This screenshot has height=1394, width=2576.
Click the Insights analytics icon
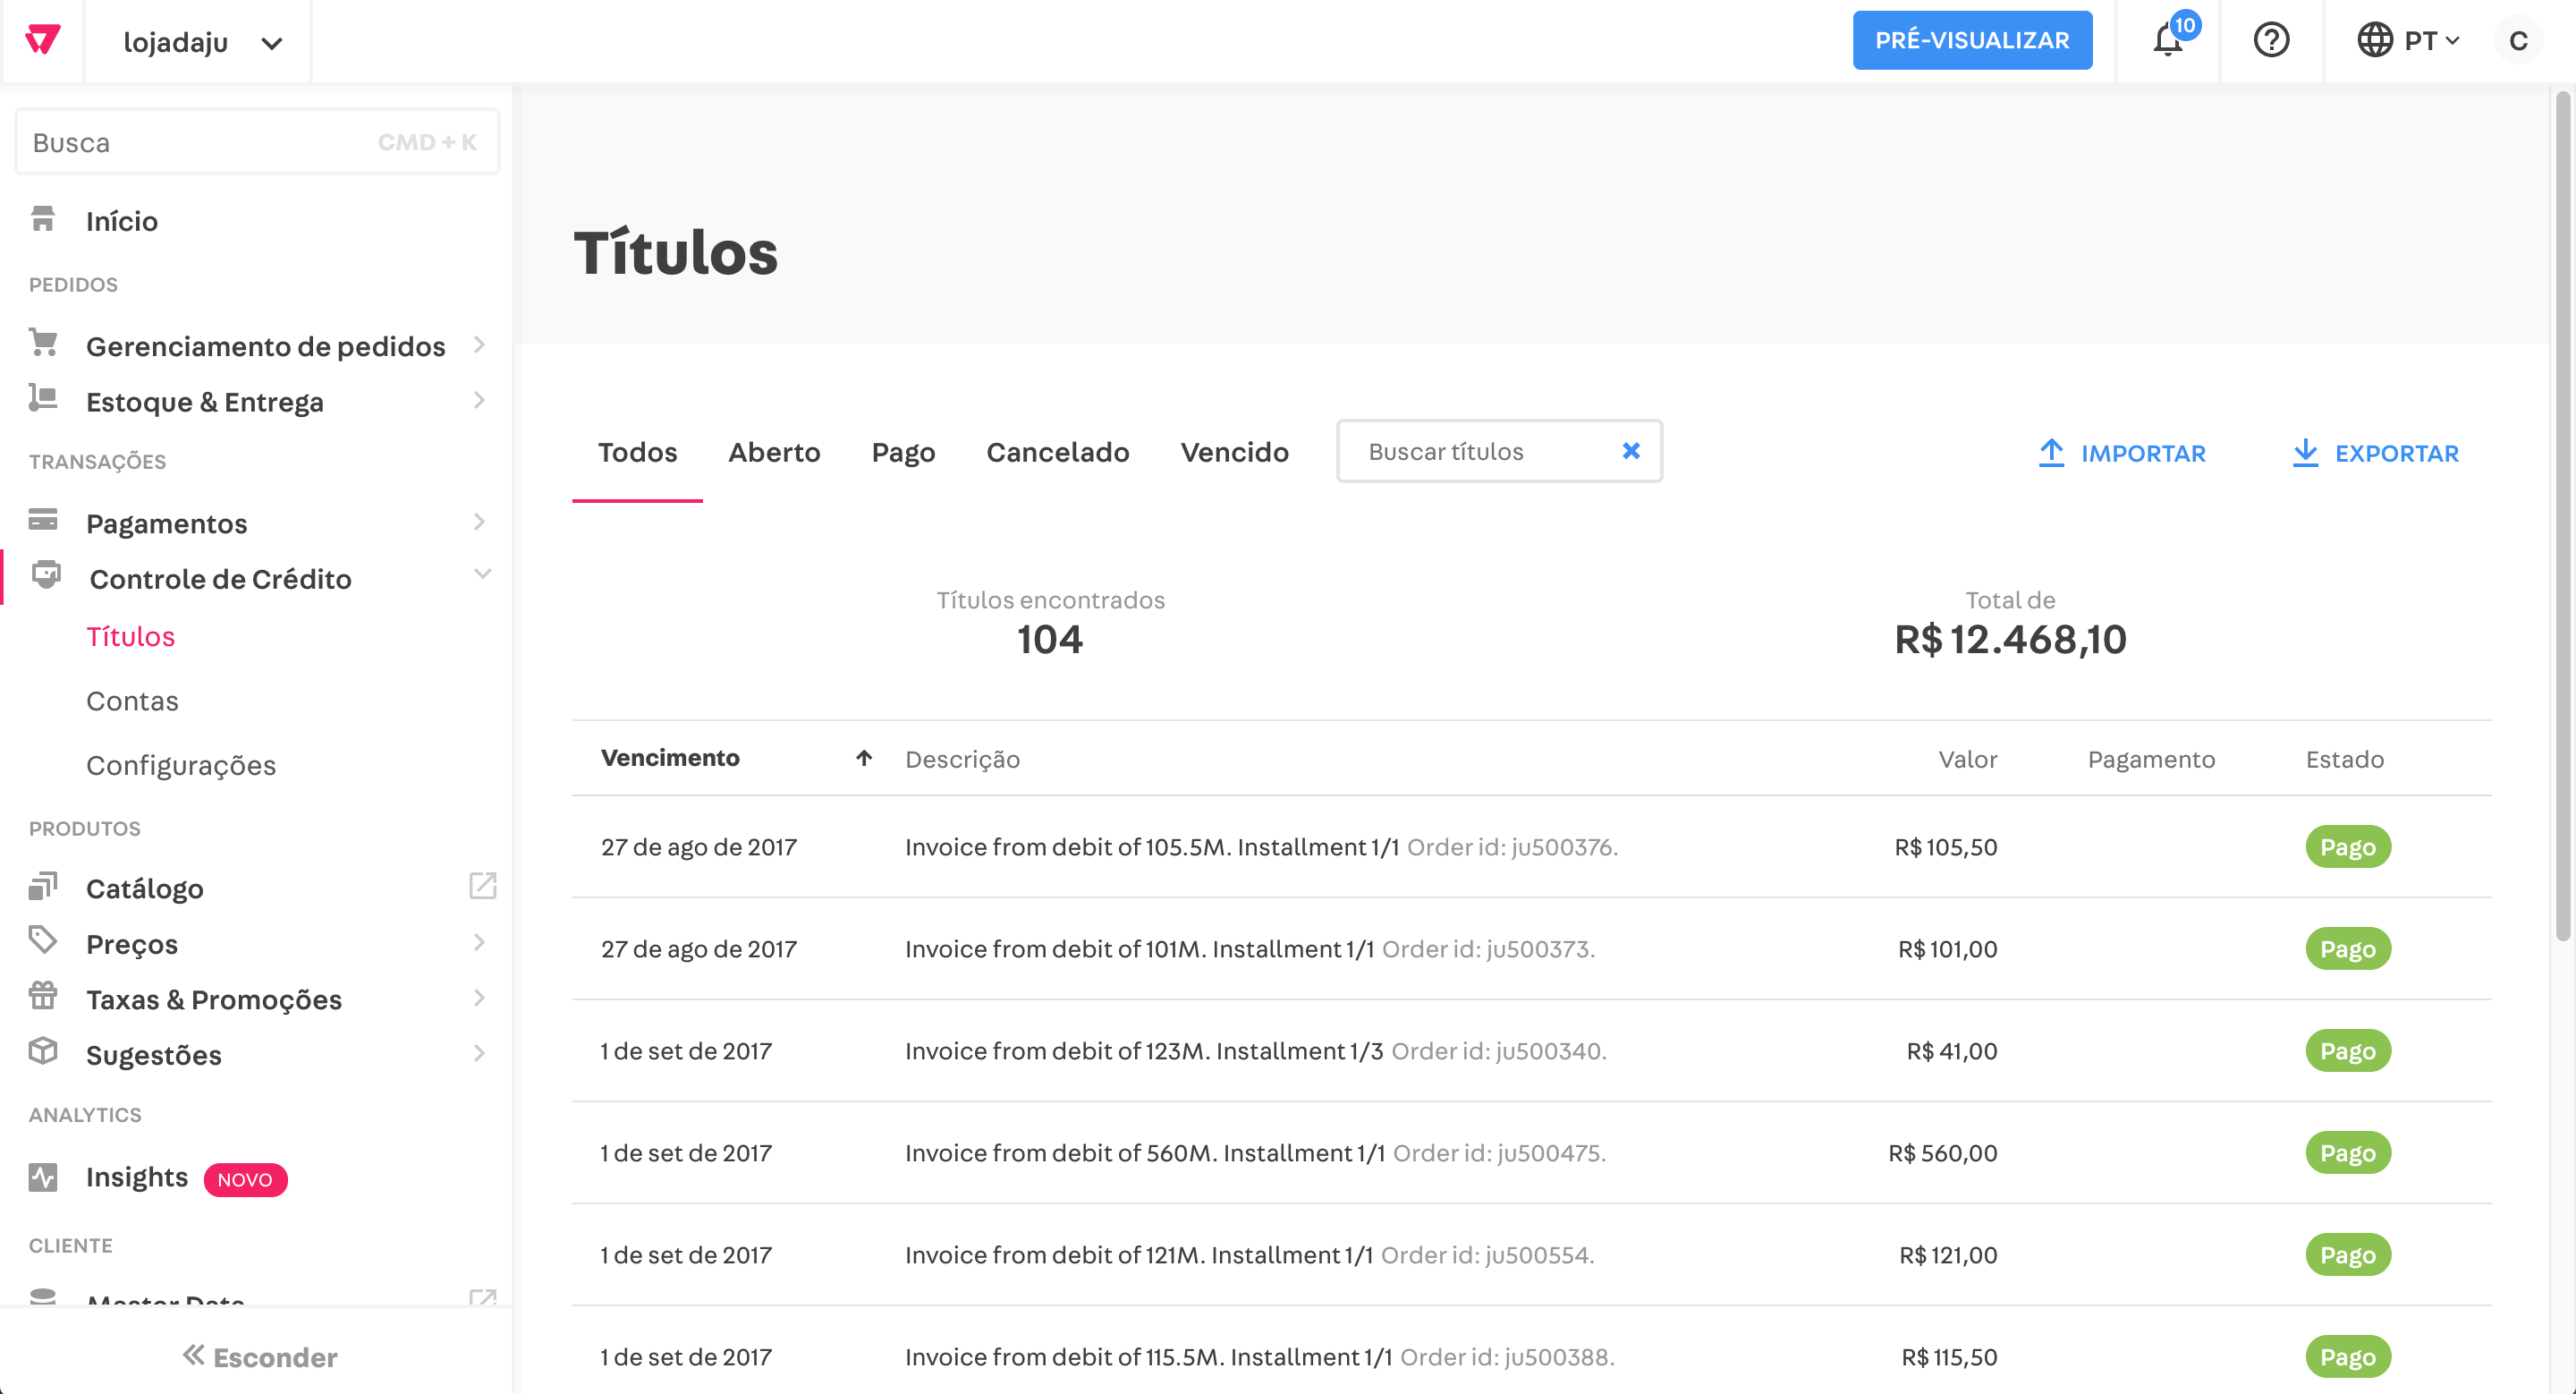coord(43,1177)
